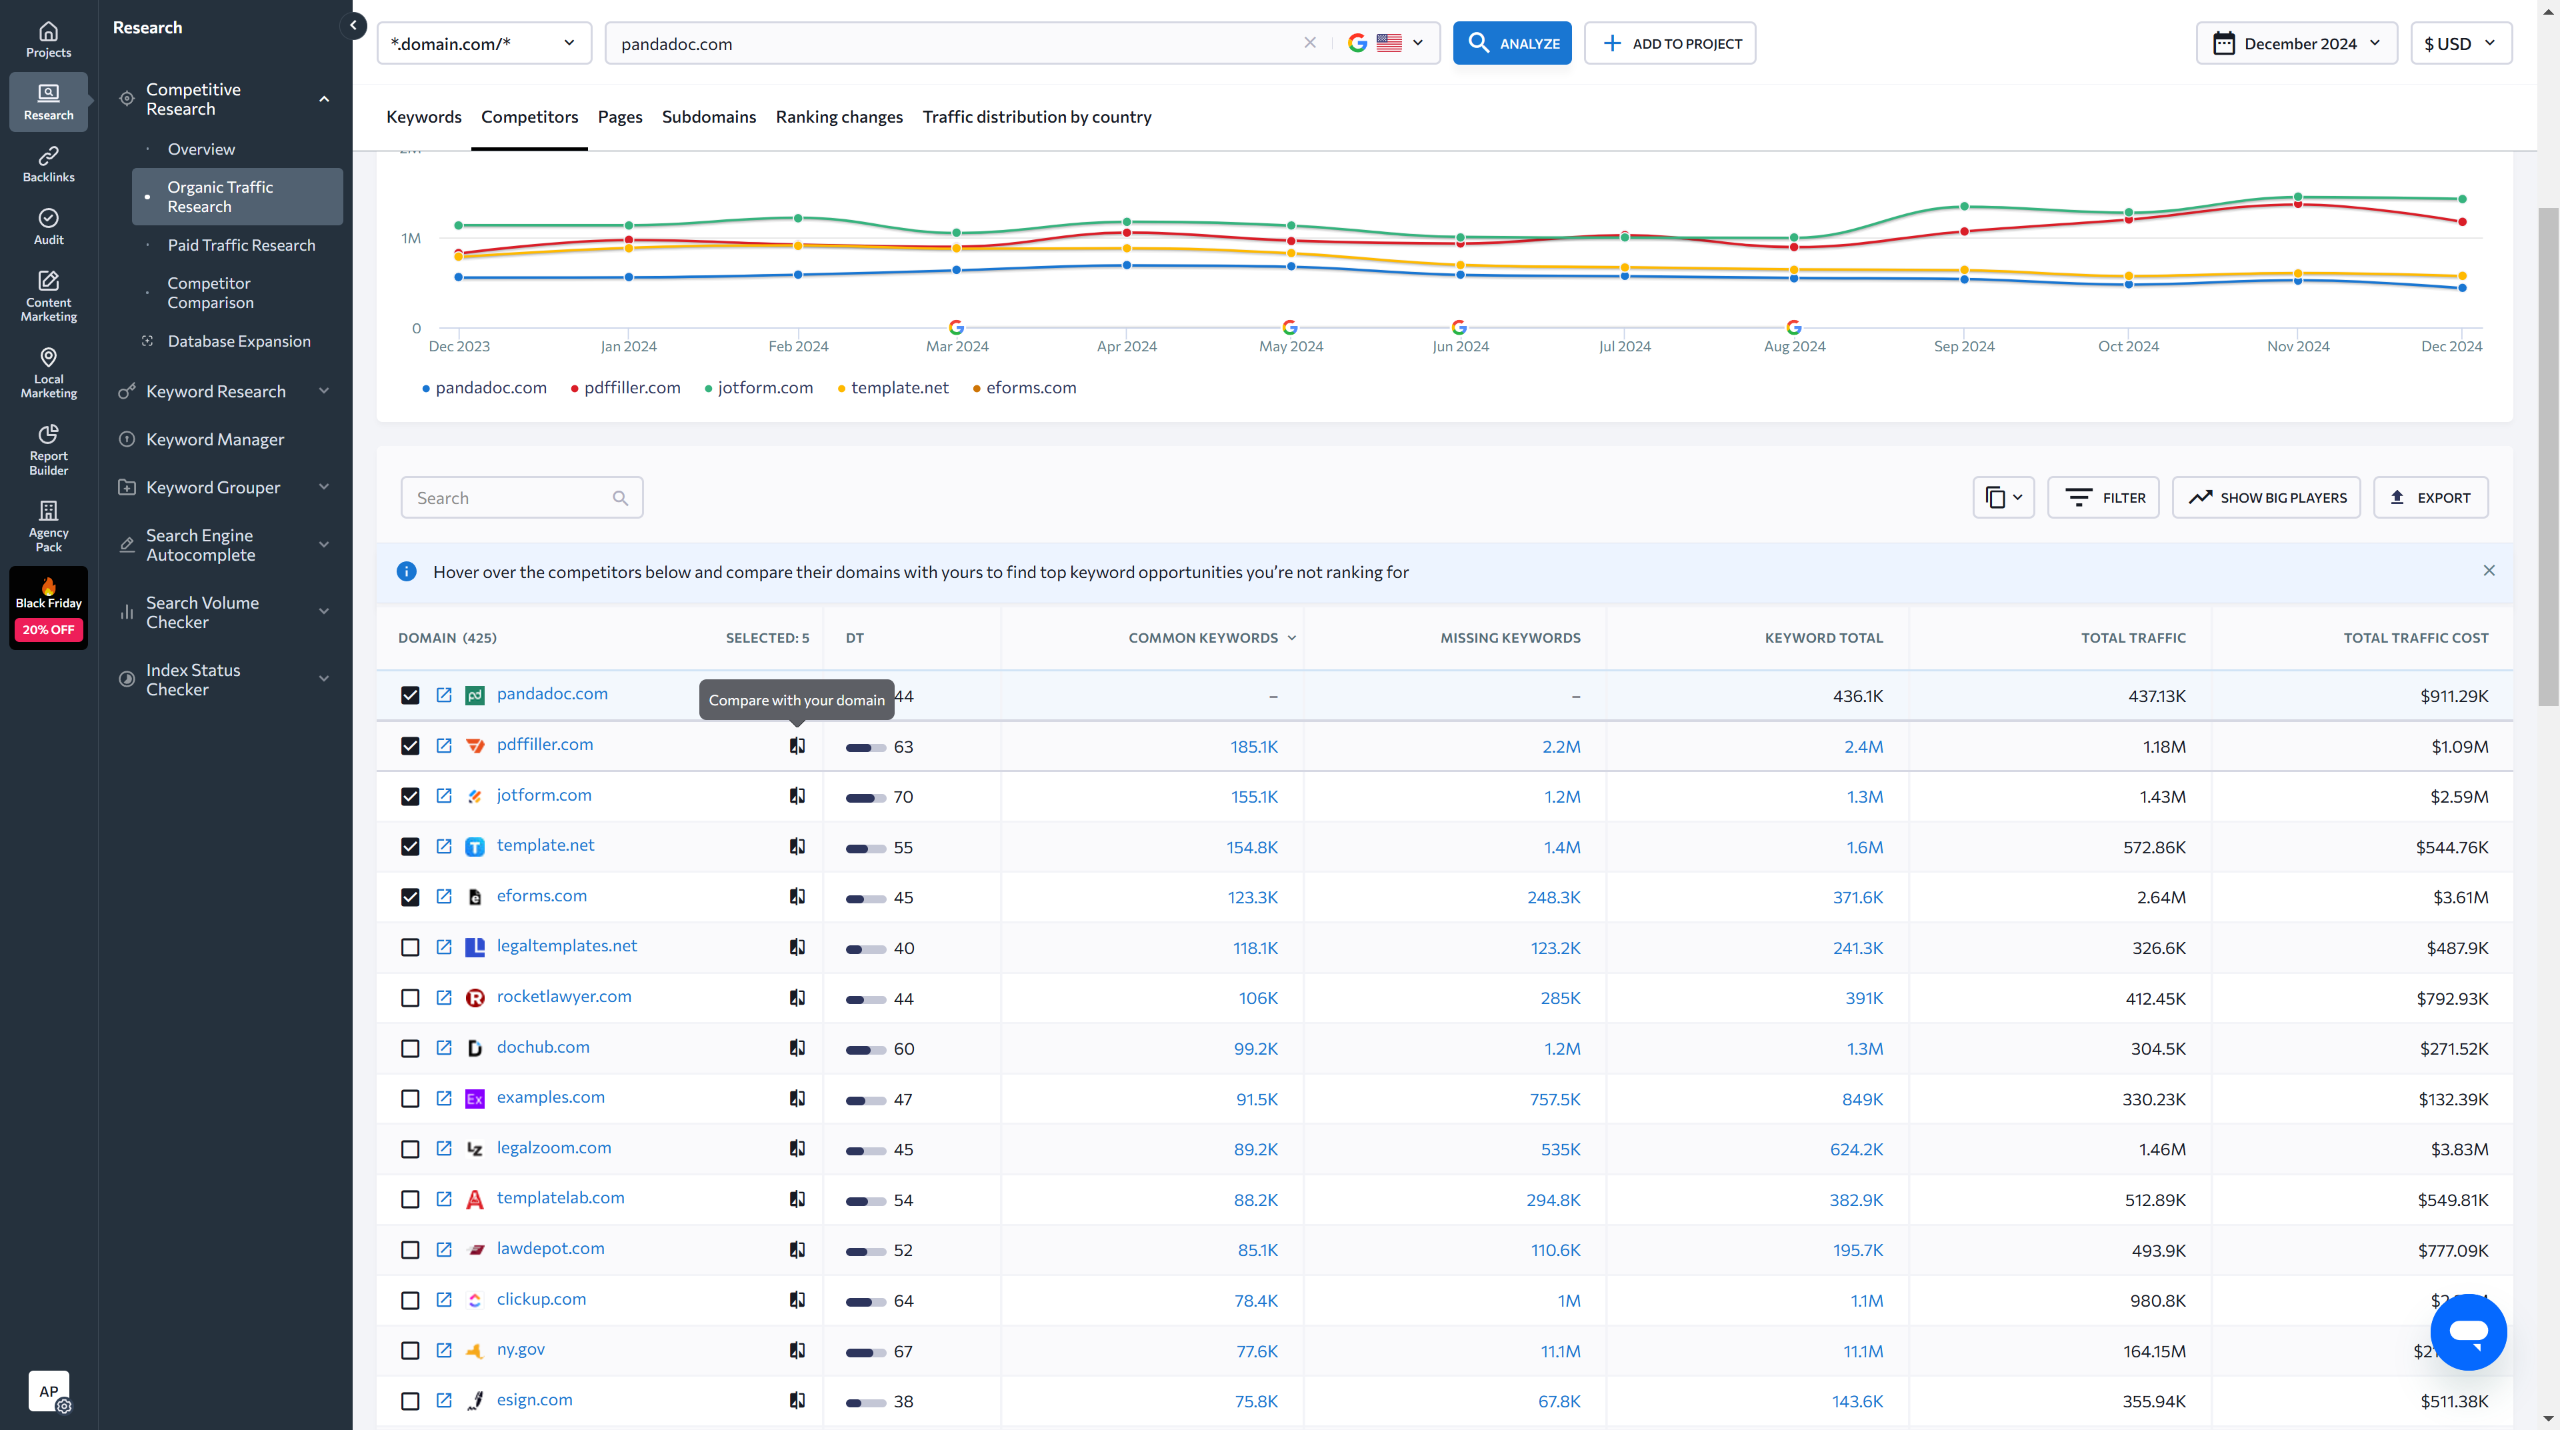Clear the pandadoc.com search field
This screenshot has height=1430, width=2560.
(x=1310, y=43)
